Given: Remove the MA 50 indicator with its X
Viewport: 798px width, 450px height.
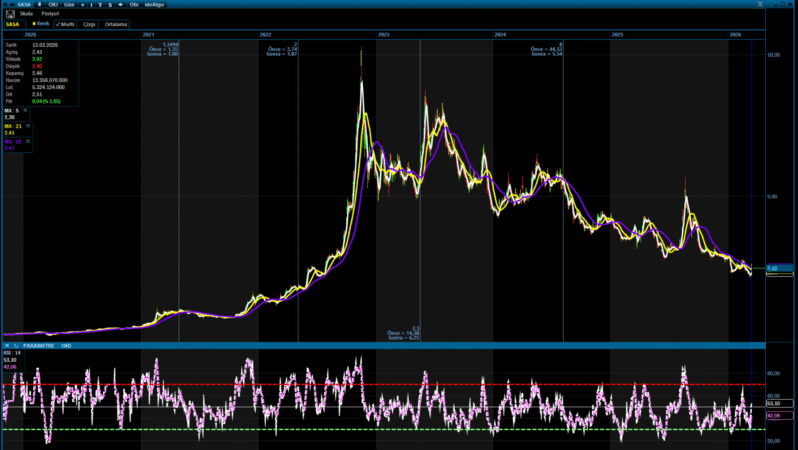Looking at the screenshot, I should 28,141.
